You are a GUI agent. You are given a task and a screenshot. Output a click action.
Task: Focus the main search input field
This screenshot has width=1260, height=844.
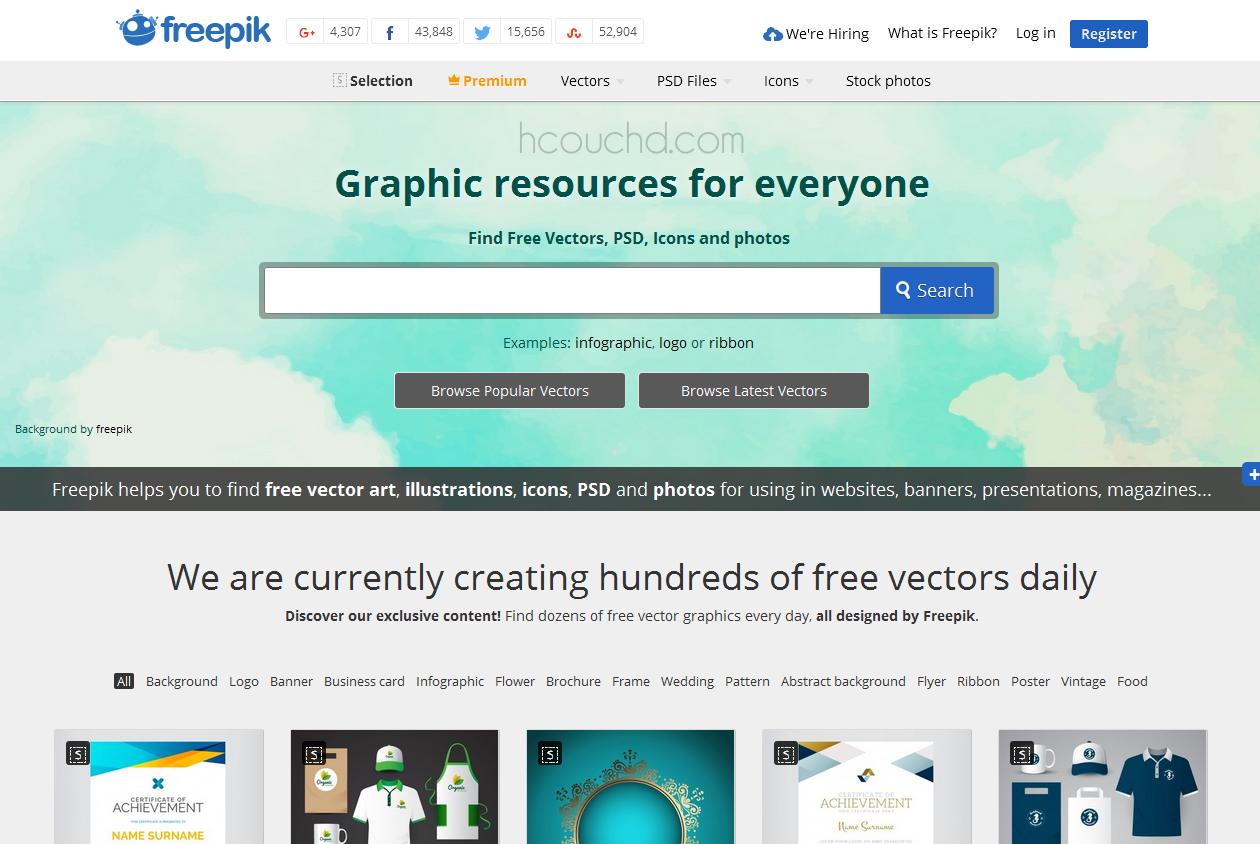tap(572, 290)
